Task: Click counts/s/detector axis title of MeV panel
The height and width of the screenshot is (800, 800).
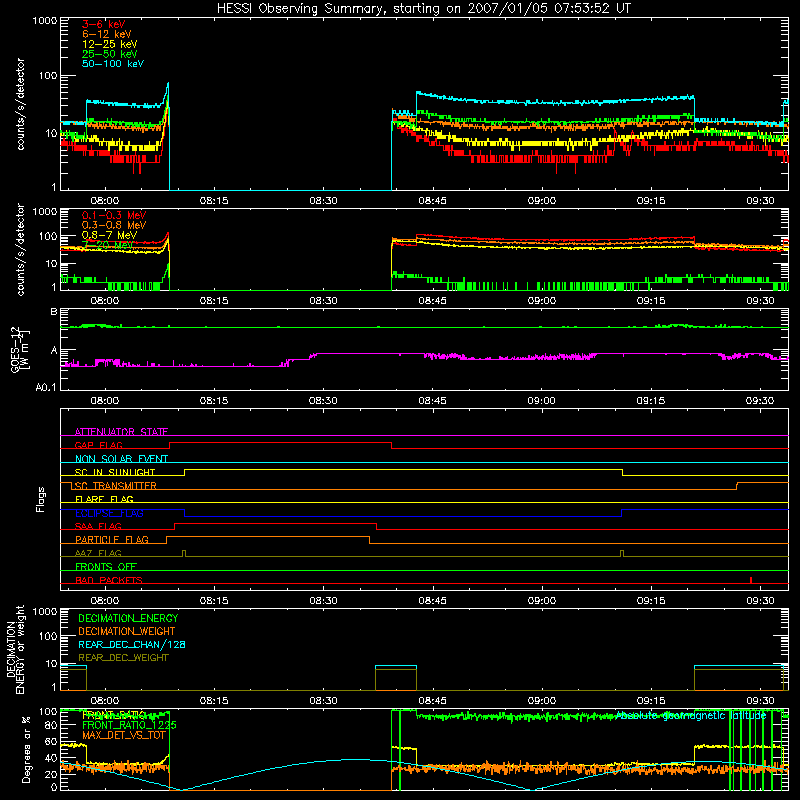Action: click(20, 250)
